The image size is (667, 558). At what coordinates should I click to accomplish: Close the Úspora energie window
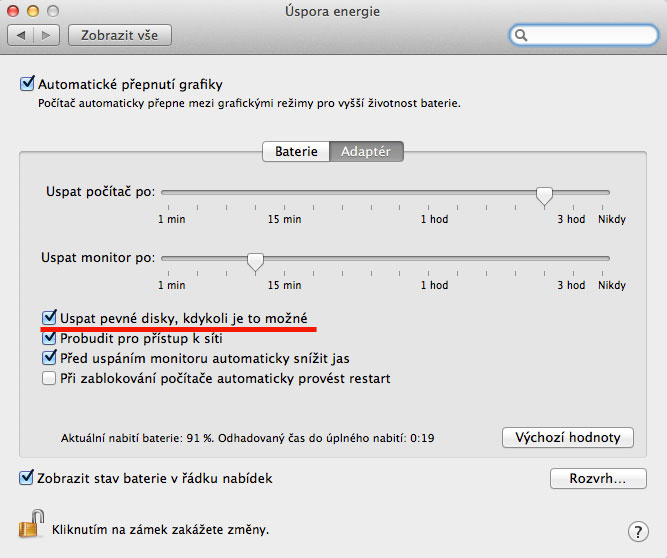pos(14,10)
